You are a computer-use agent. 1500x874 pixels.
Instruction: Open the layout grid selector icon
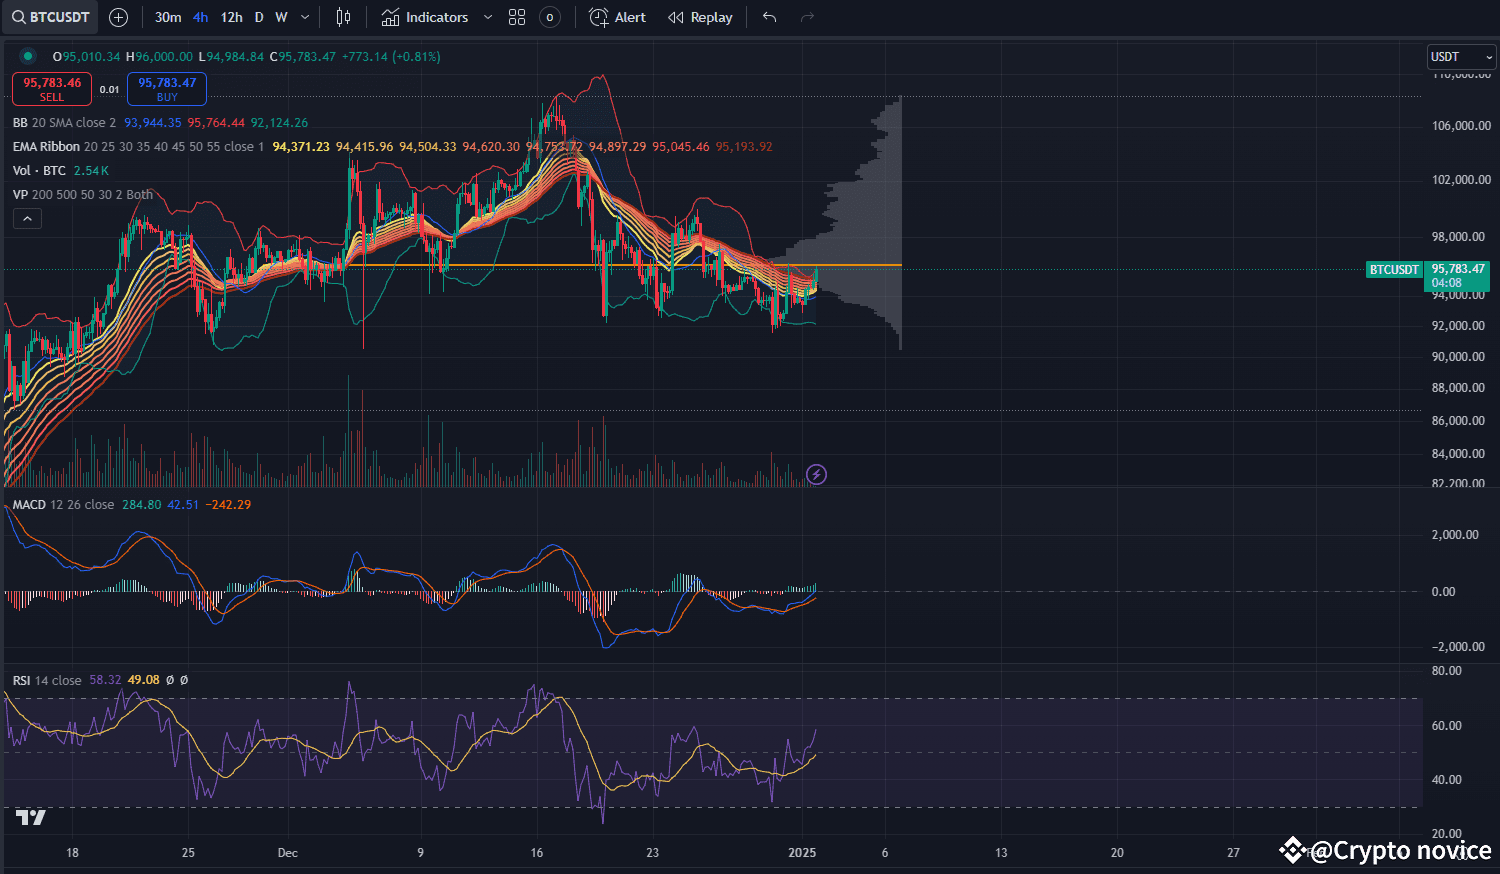tap(517, 17)
